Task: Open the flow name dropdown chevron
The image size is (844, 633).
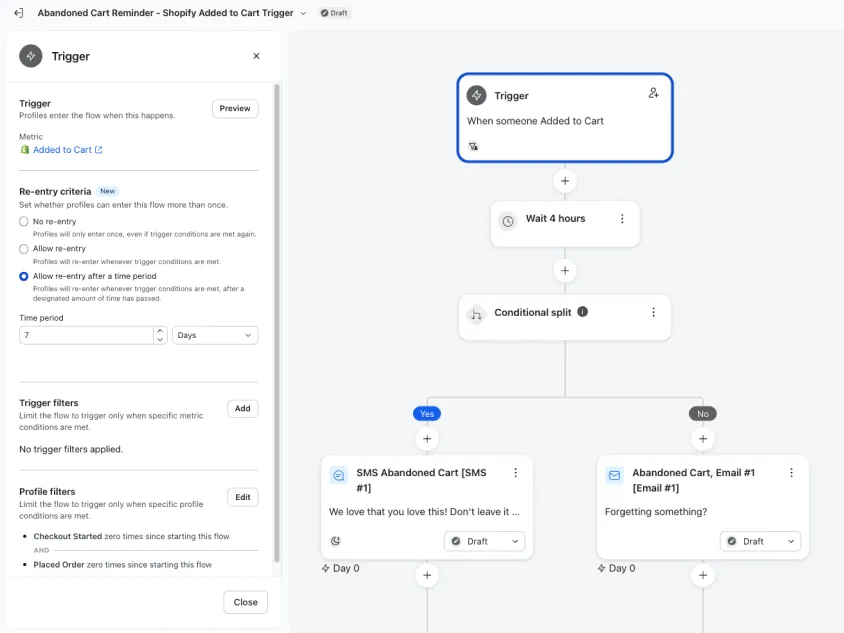Action: [x=303, y=13]
